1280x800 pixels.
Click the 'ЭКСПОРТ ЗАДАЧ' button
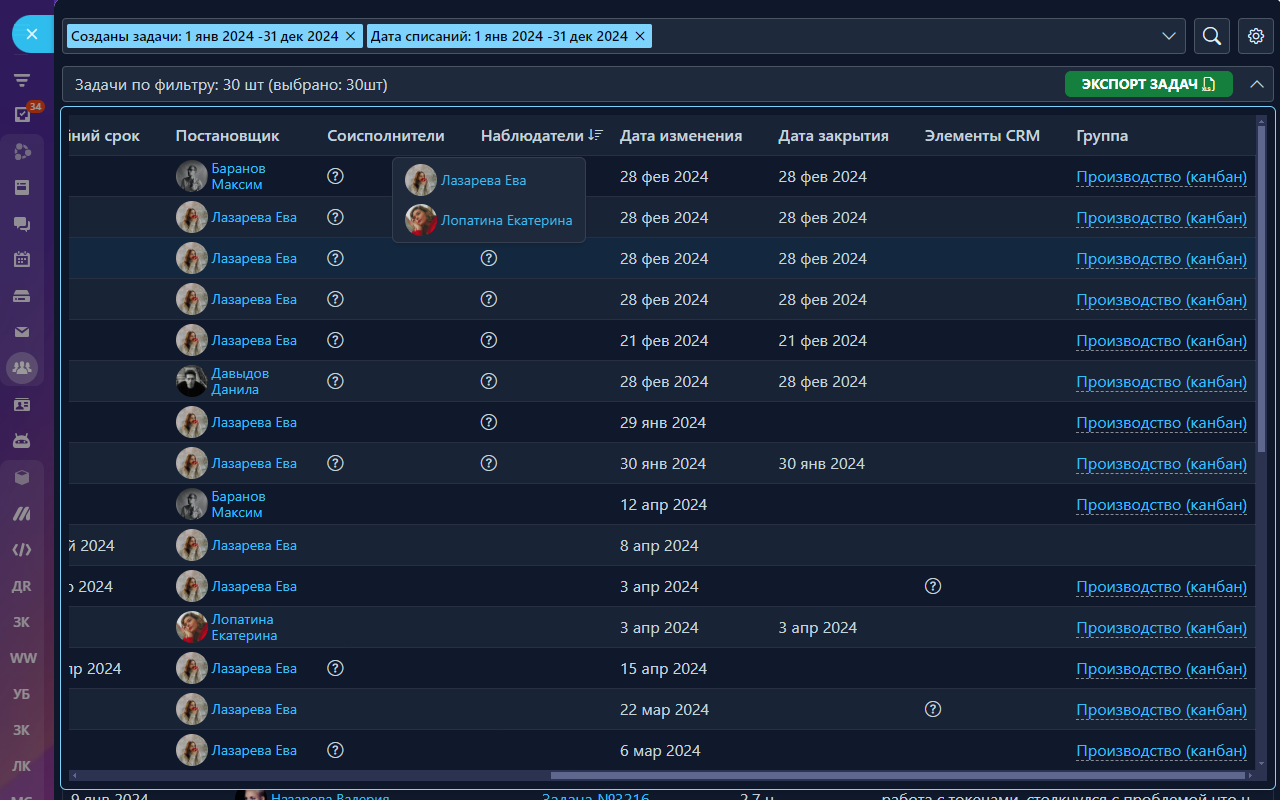1149,85
